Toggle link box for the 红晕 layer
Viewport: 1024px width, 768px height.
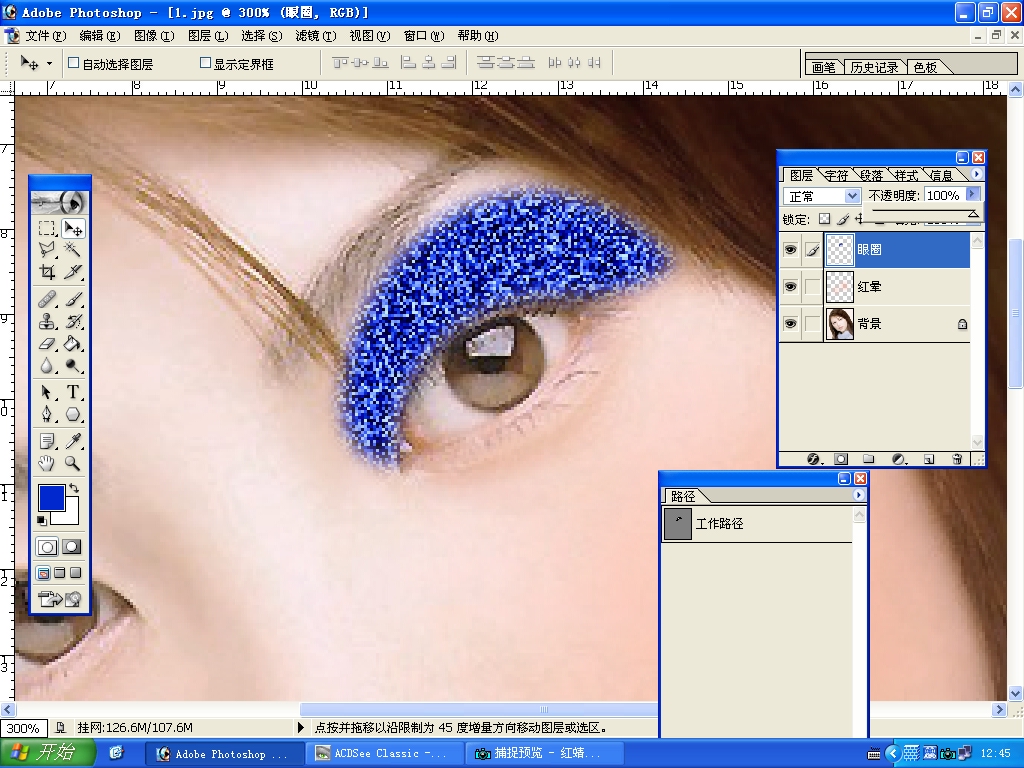[x=812, y=287]
